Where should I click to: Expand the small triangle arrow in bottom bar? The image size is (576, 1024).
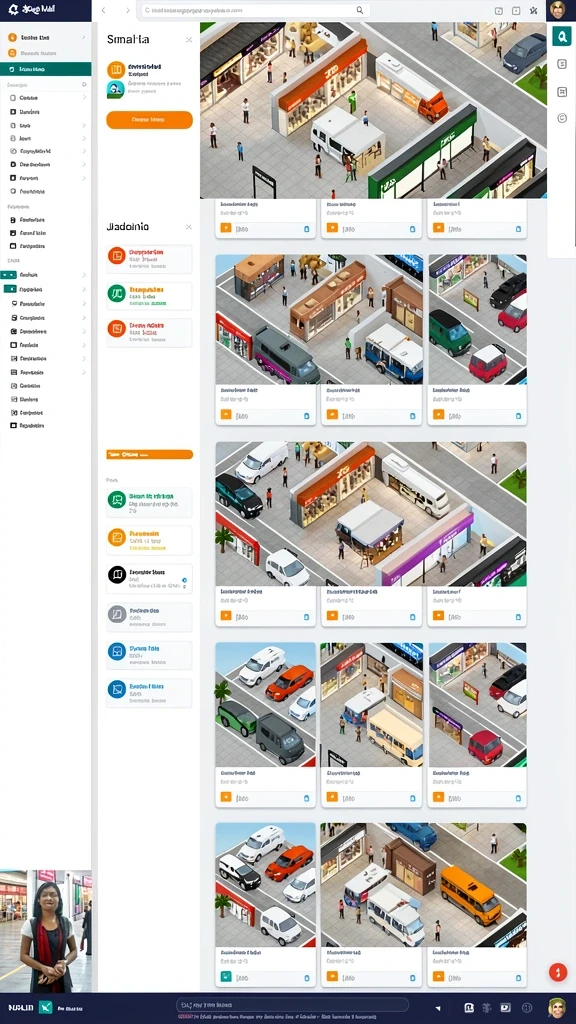[438, 1008]
